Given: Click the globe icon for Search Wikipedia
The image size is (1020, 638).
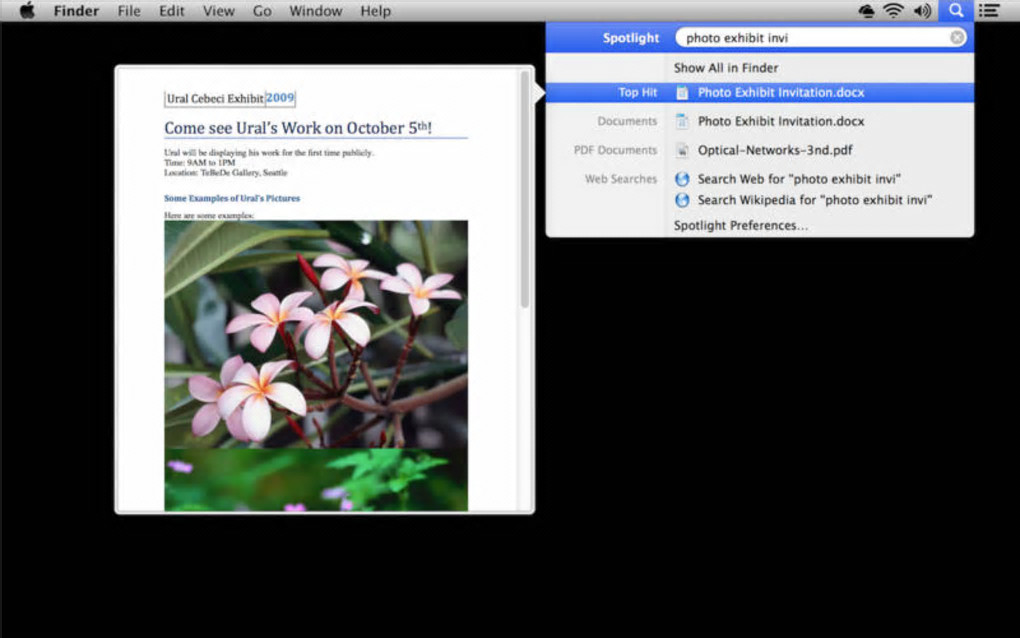Looking at the screenshot, I should coord(682,200).
